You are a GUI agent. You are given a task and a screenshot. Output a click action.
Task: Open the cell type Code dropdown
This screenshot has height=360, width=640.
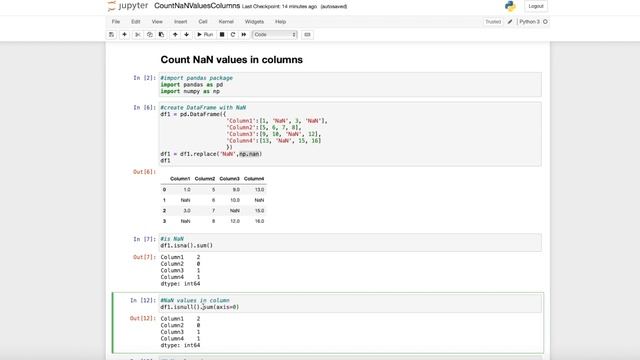[x=275, y=35]
